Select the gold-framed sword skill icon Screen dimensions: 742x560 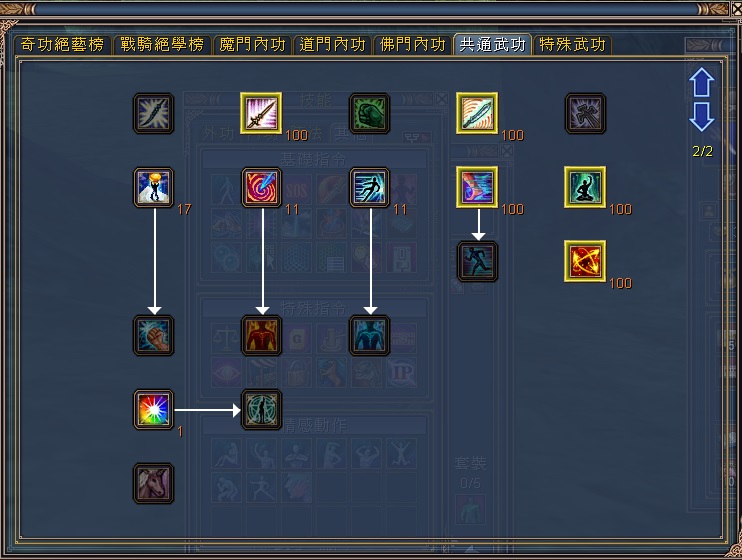tap(261, 113)
